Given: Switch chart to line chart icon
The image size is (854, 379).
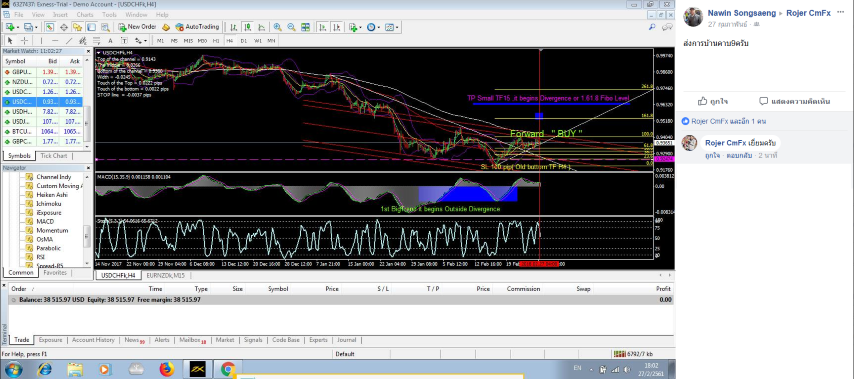Looking at the screenshot, I should coord(261,27).
